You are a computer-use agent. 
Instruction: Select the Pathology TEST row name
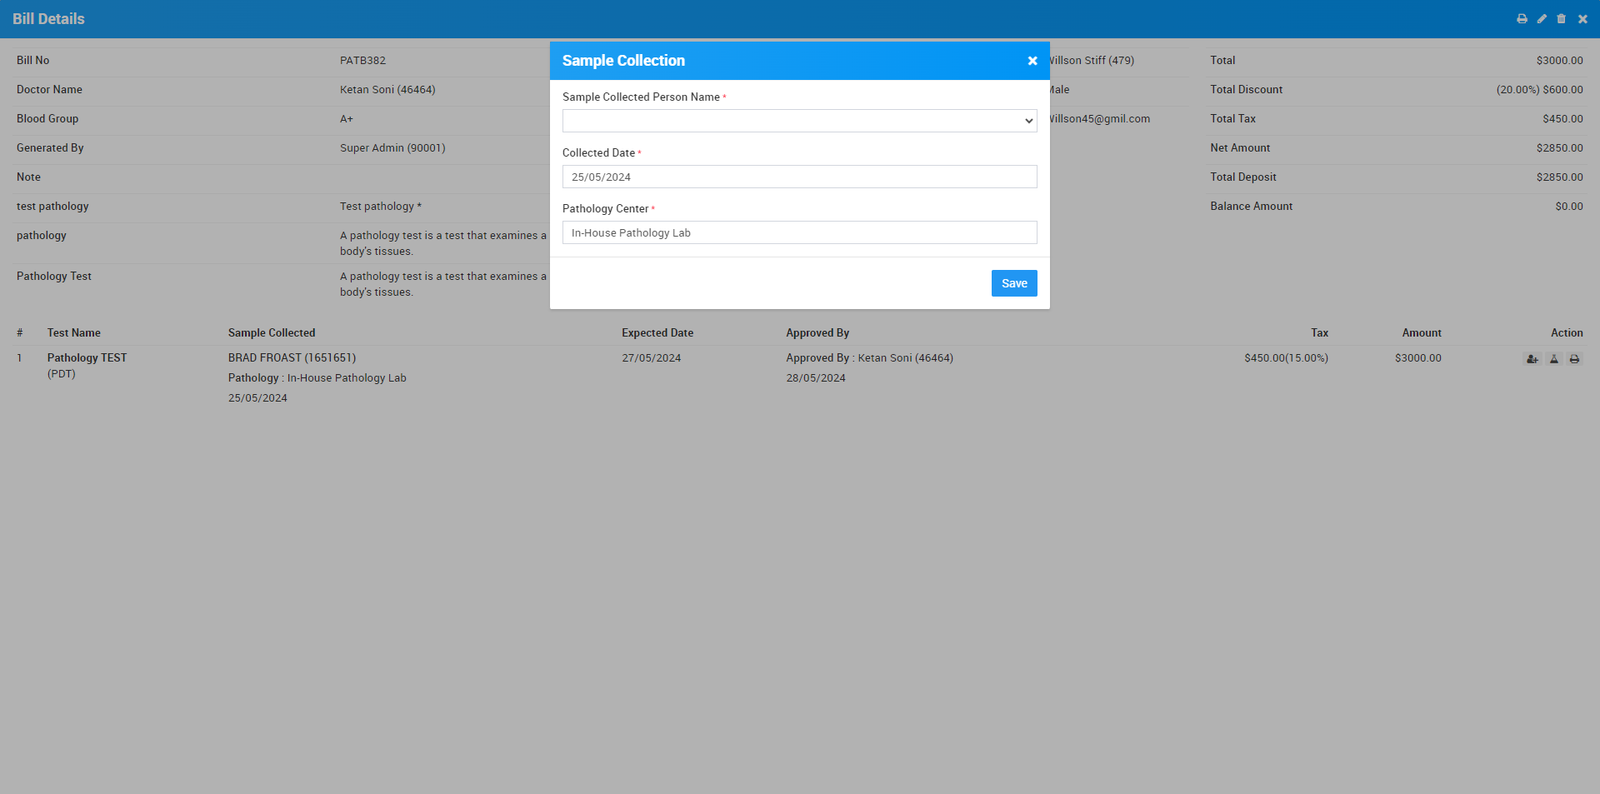pyautogui.click(x=87, y=358)
